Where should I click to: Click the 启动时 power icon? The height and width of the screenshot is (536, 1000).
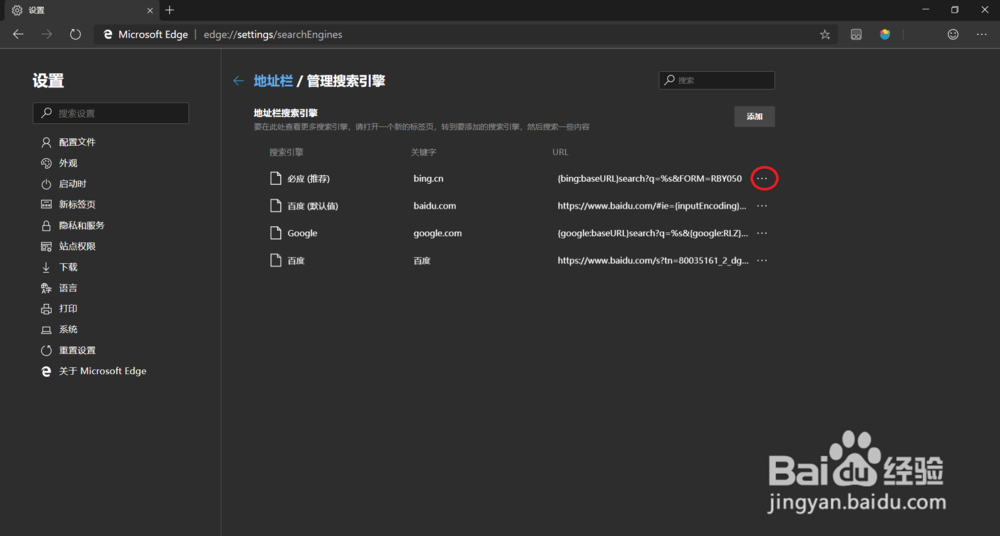(46, 184)
